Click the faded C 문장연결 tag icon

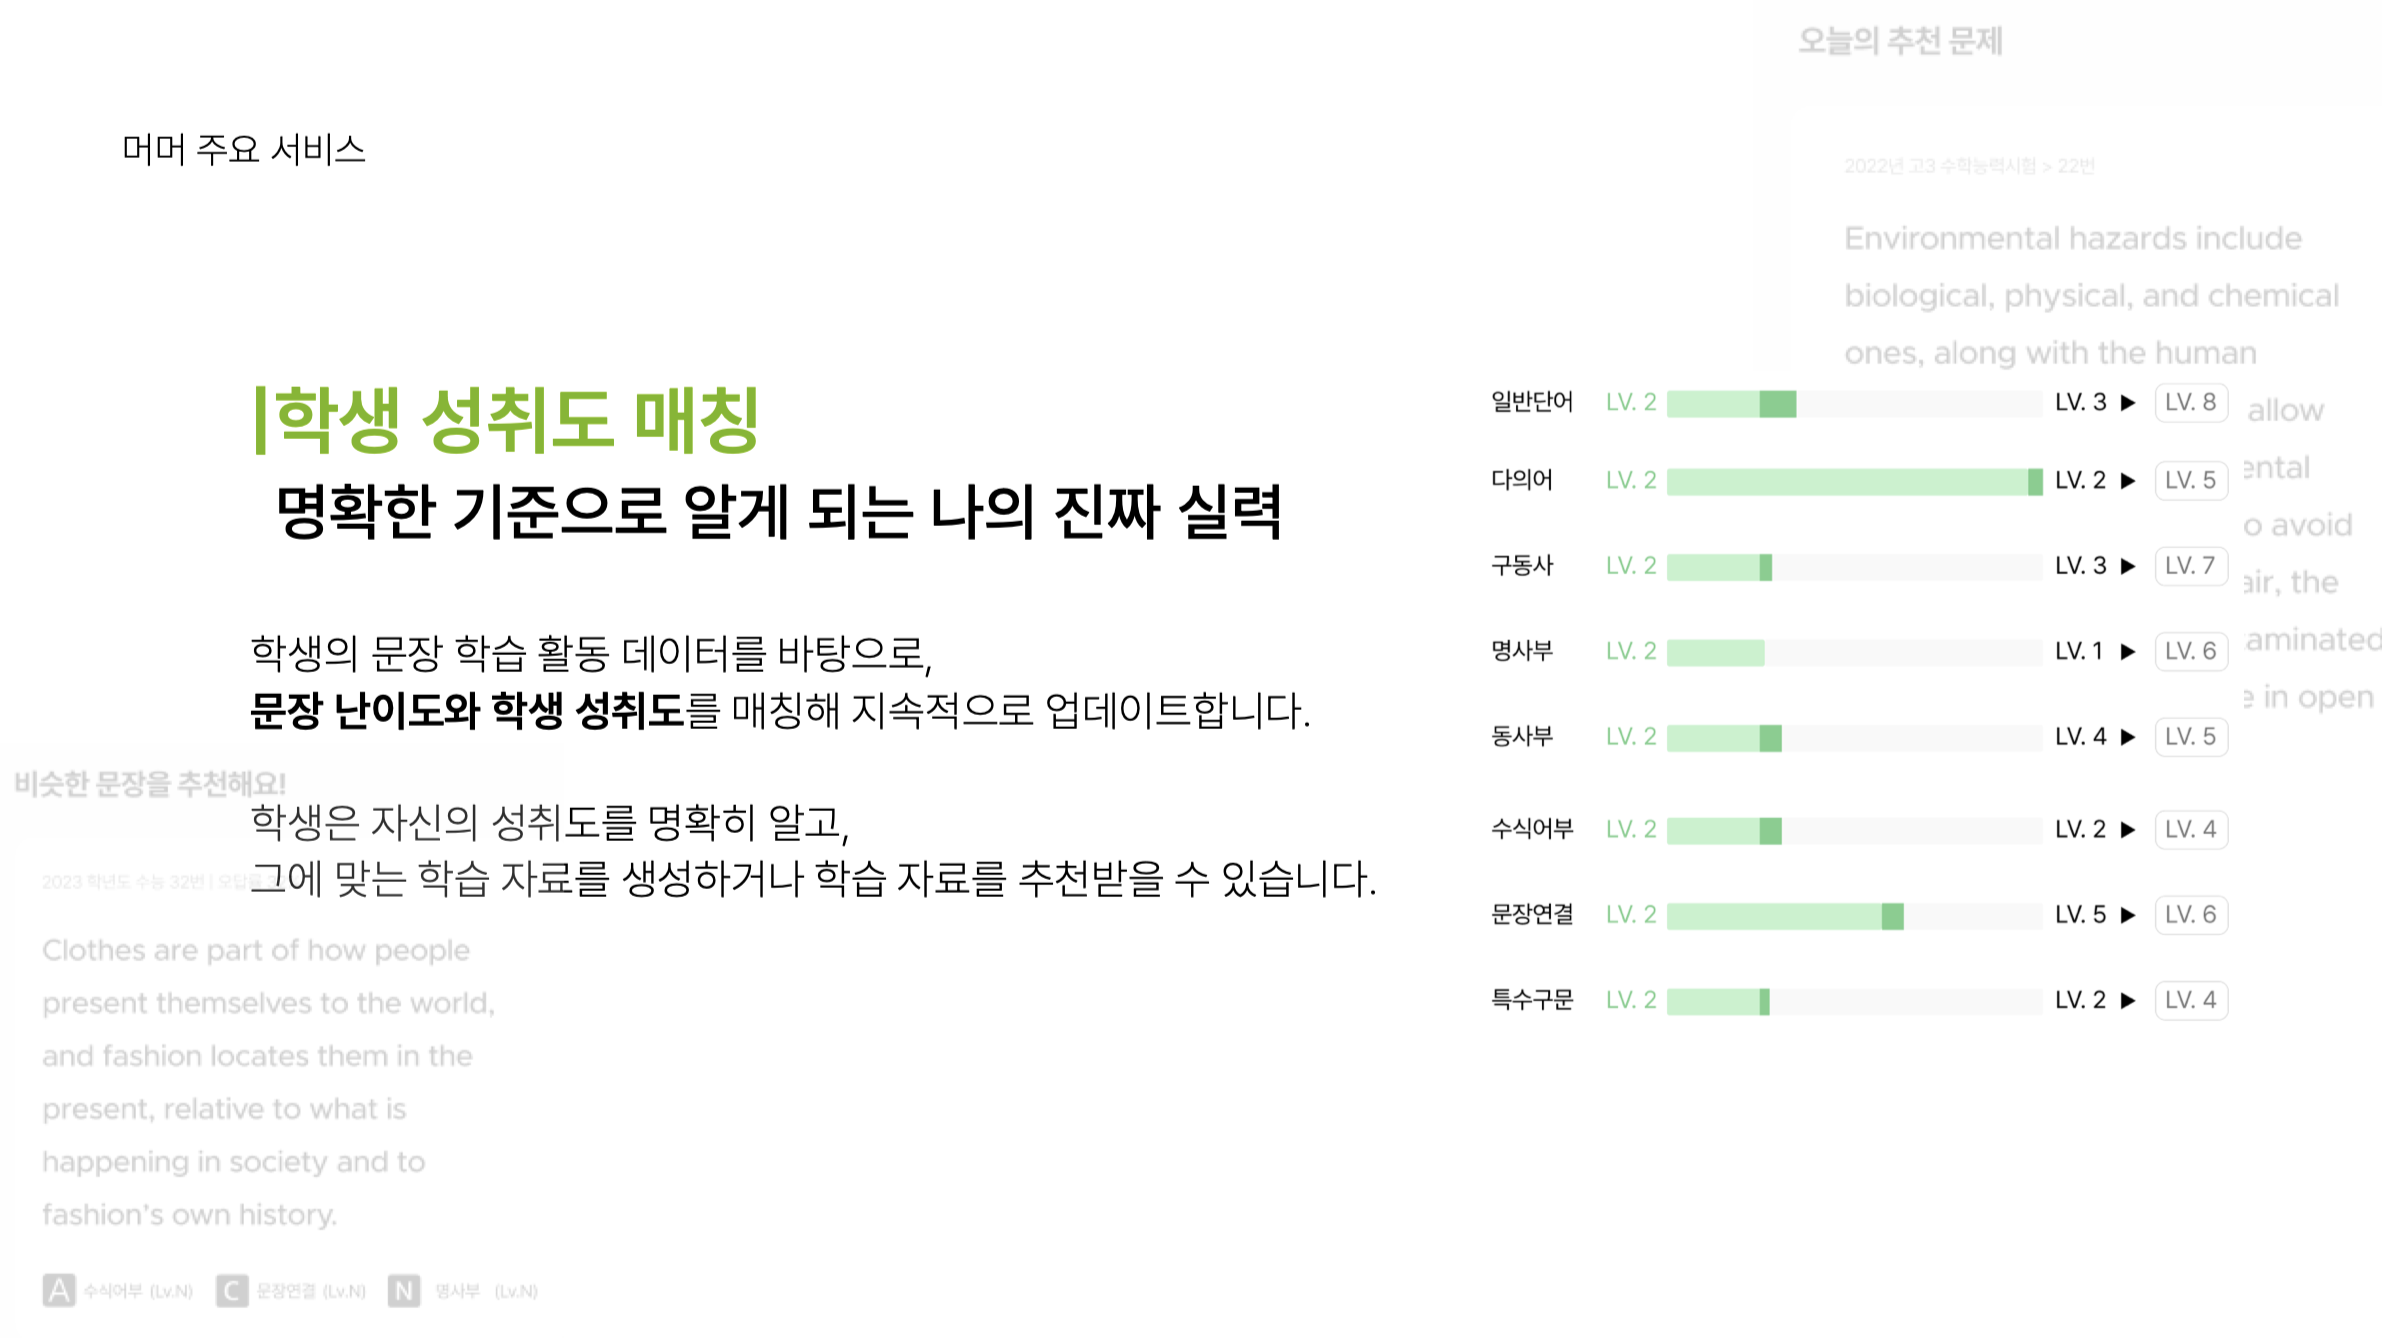click(232, 1291)
